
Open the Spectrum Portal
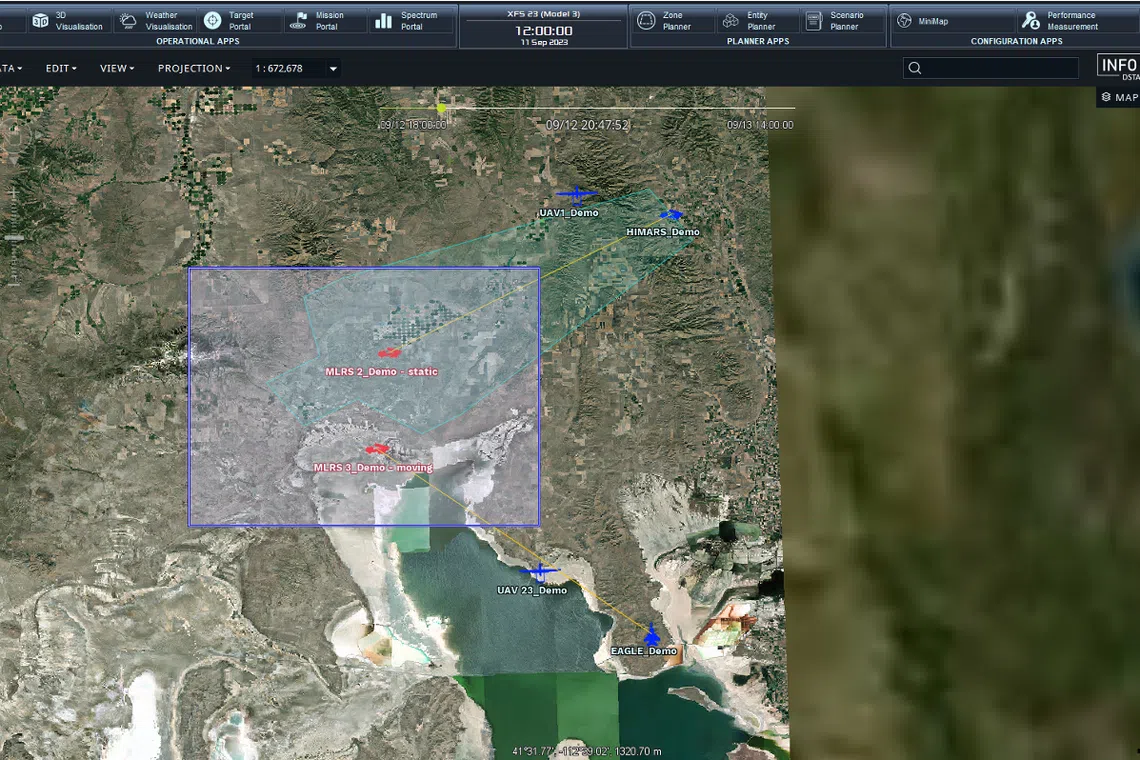click(412, 21)
